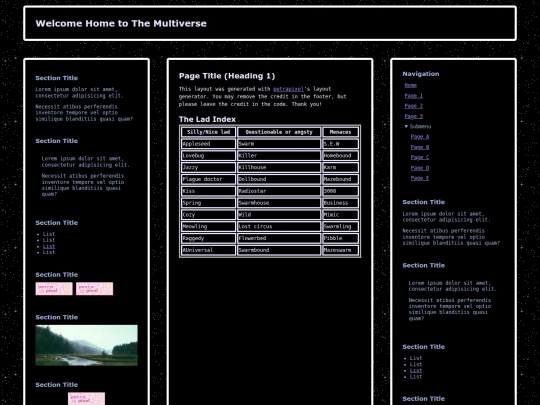
Task: Click the 'Swarmhouse' table cell
Action: 279,203
